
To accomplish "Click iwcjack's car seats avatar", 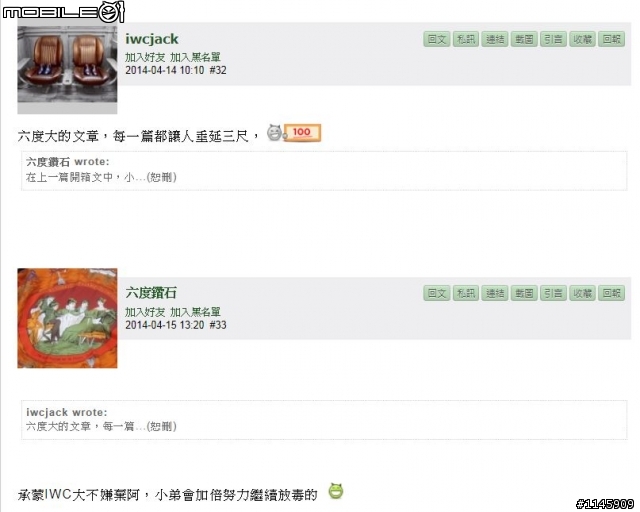I will coord(67,70).
